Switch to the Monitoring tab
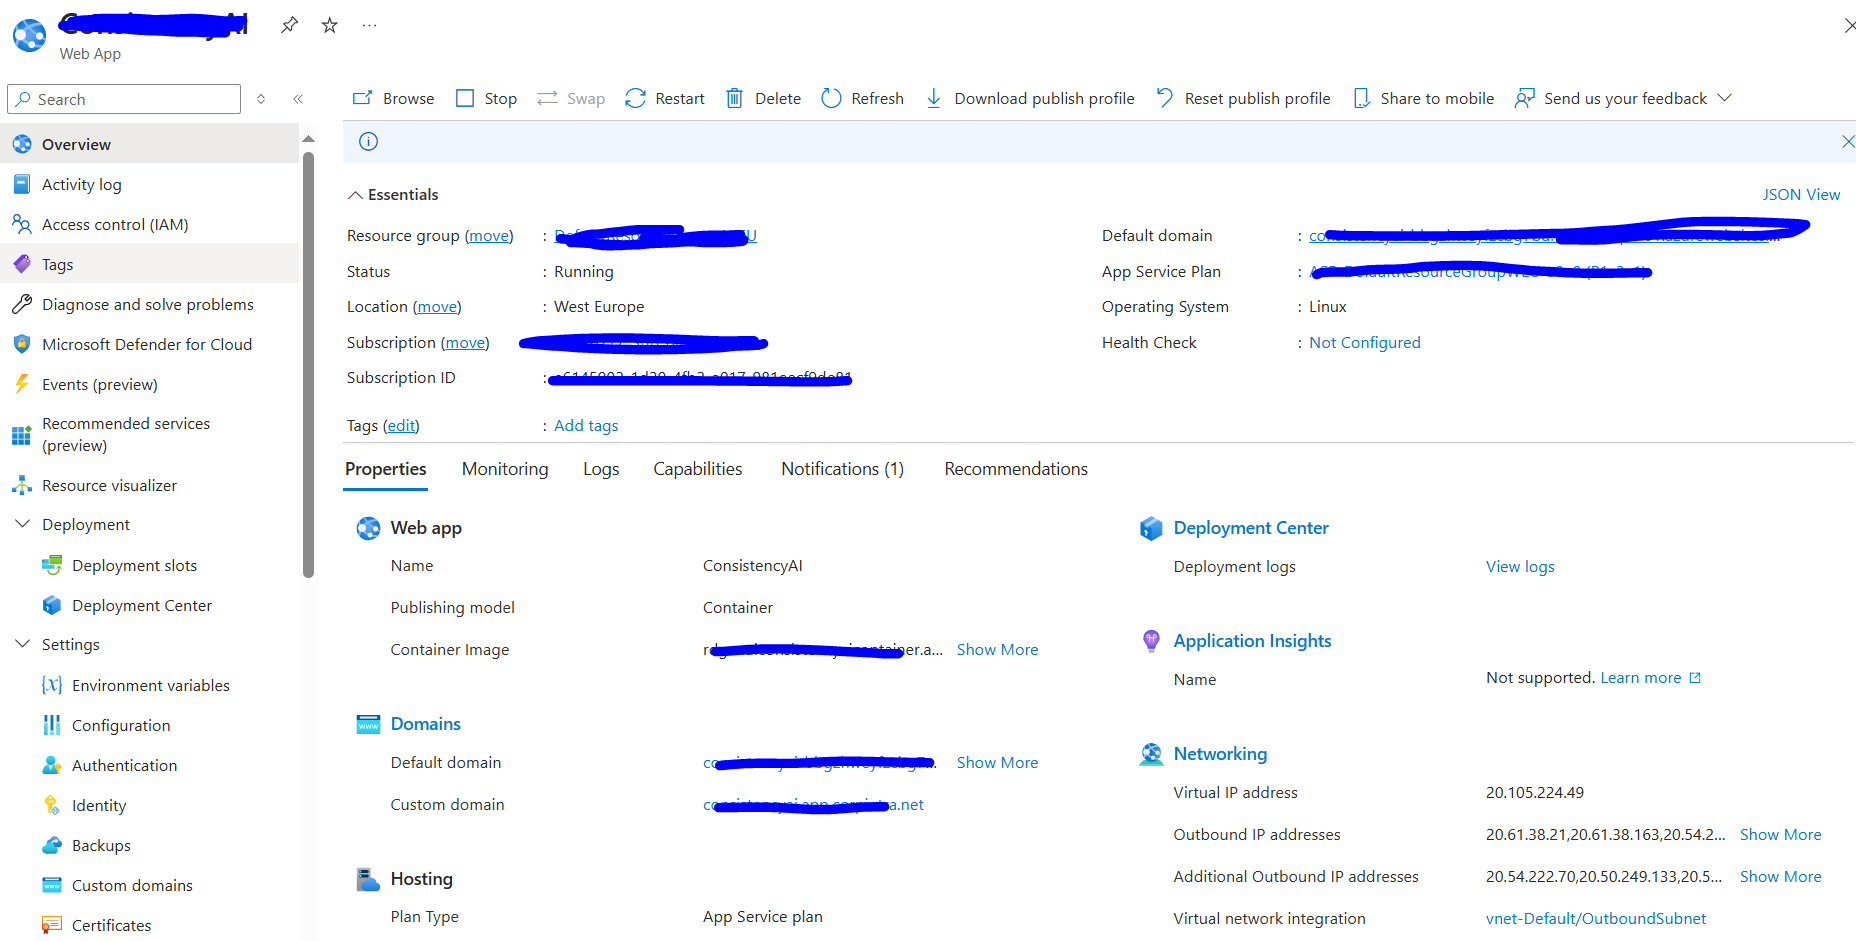 (x=505, y=468)
